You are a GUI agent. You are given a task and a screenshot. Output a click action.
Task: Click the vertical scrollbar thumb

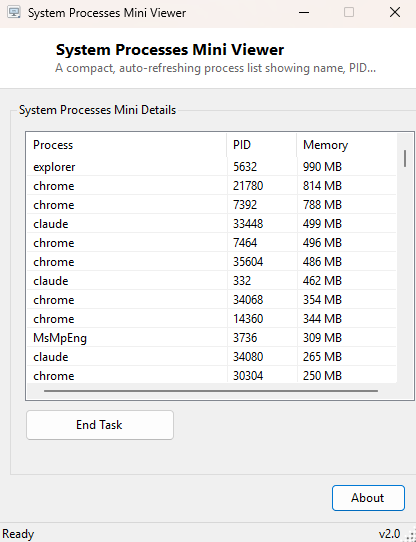(x=405, y=159)
